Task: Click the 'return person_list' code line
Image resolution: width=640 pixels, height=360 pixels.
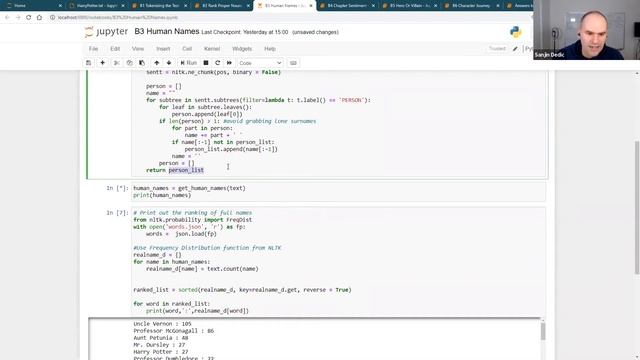Action: [x=175, y=170]
